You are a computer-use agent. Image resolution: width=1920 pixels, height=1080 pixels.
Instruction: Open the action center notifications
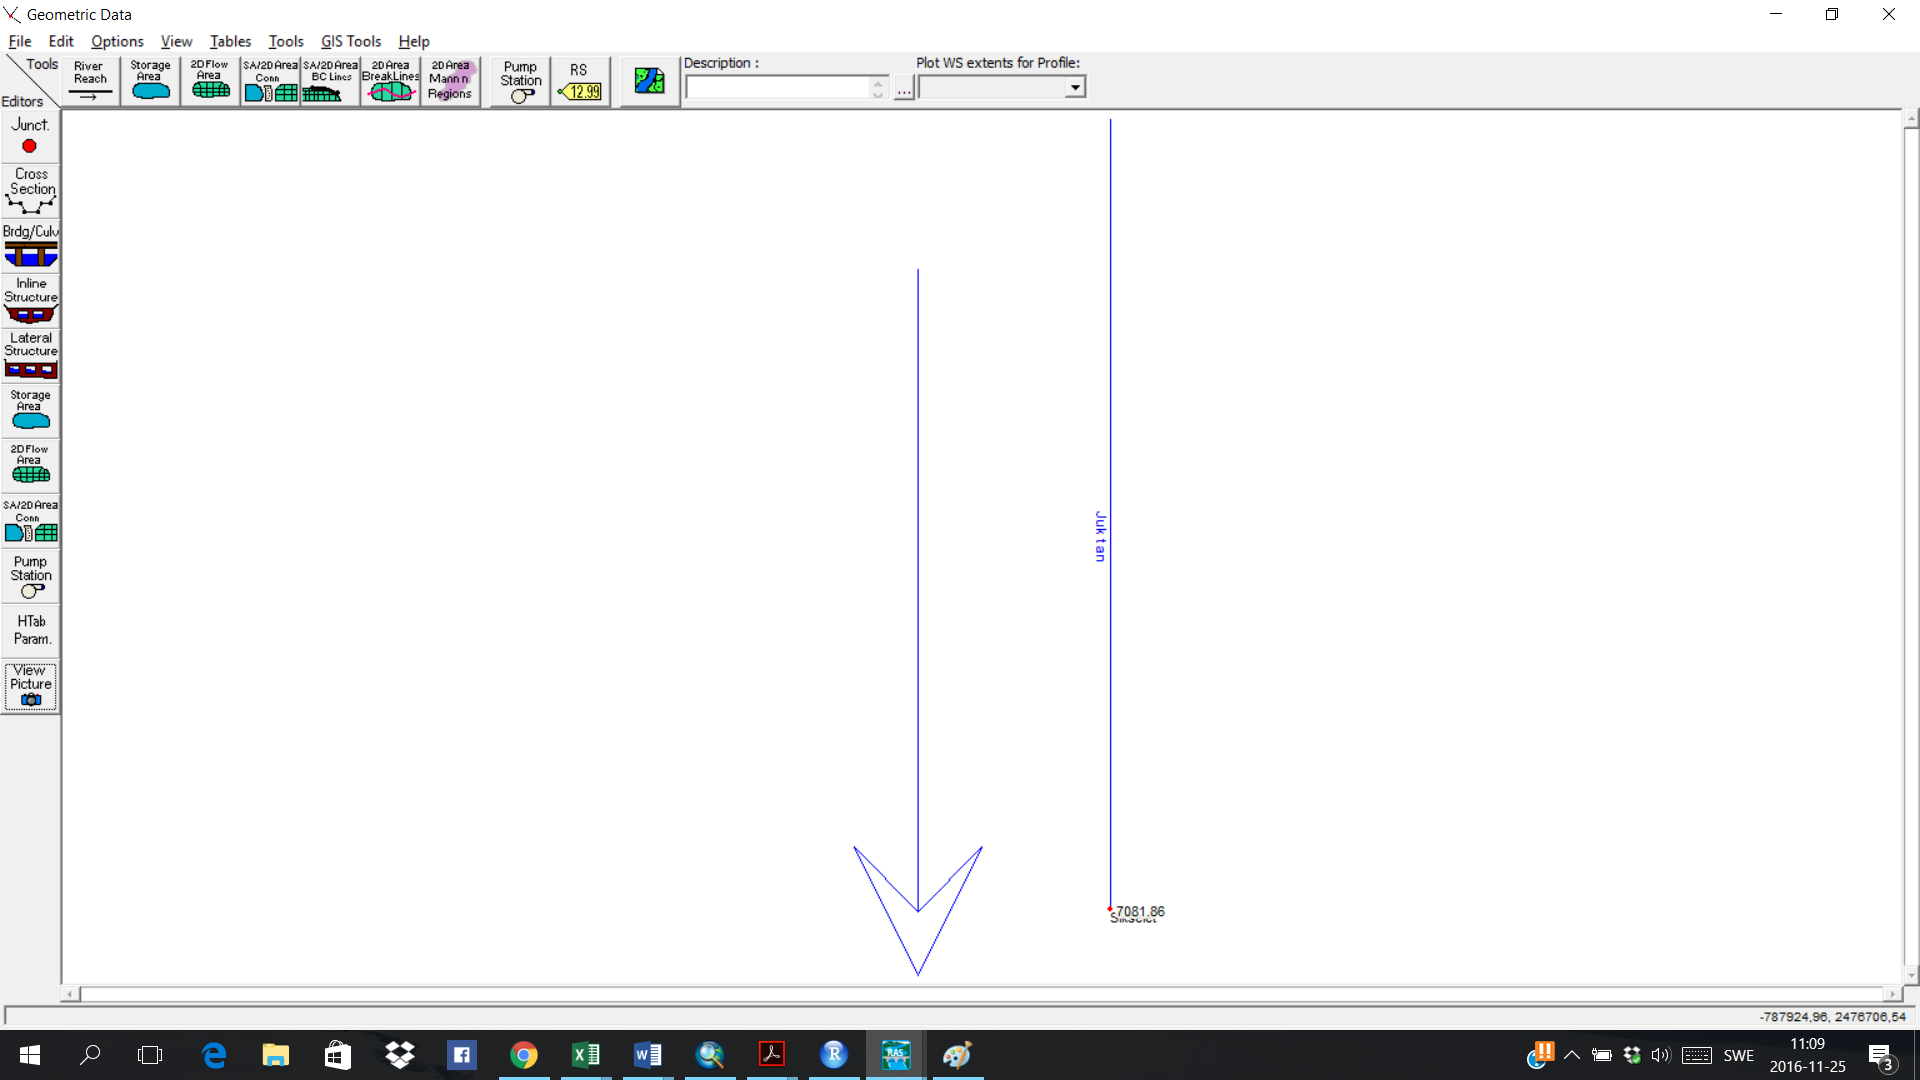1881,1056
